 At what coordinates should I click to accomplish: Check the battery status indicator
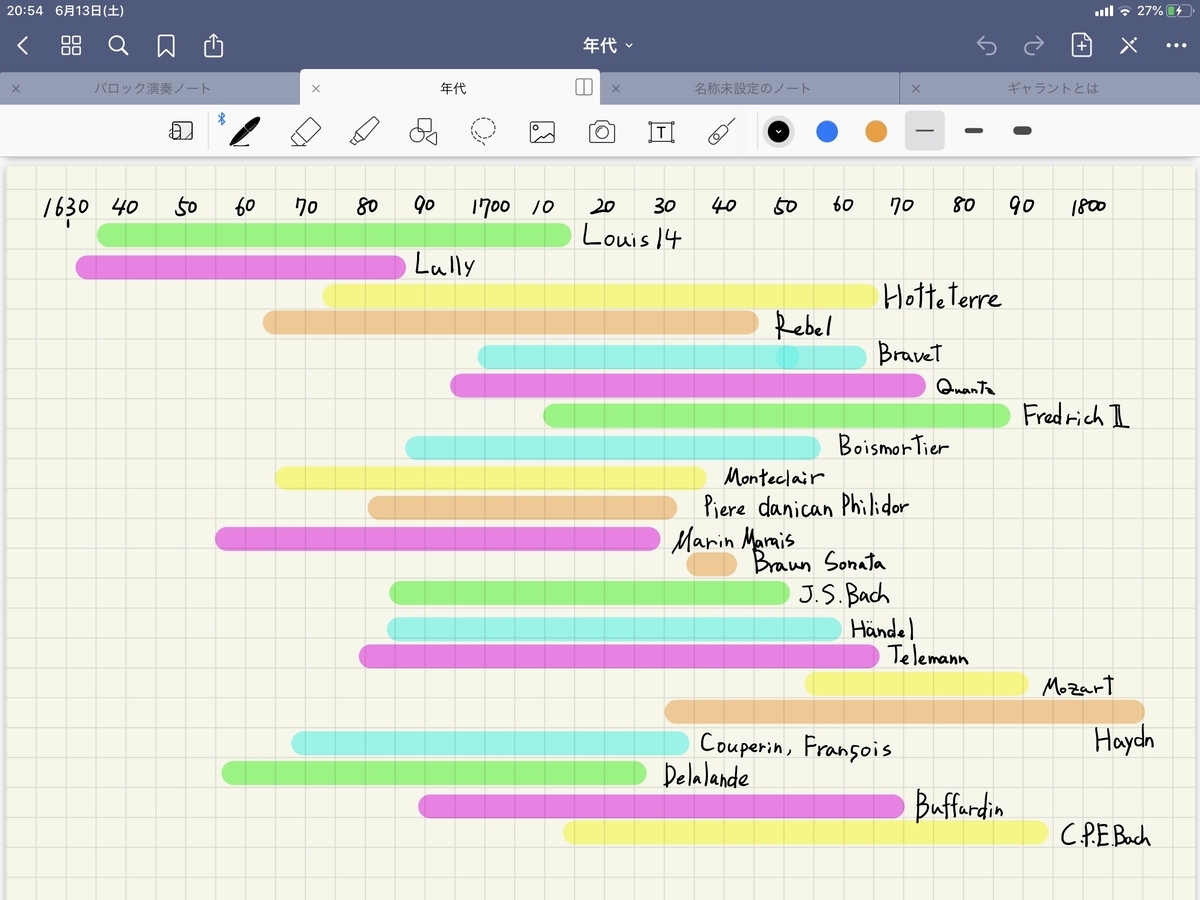click(1178, 11)
